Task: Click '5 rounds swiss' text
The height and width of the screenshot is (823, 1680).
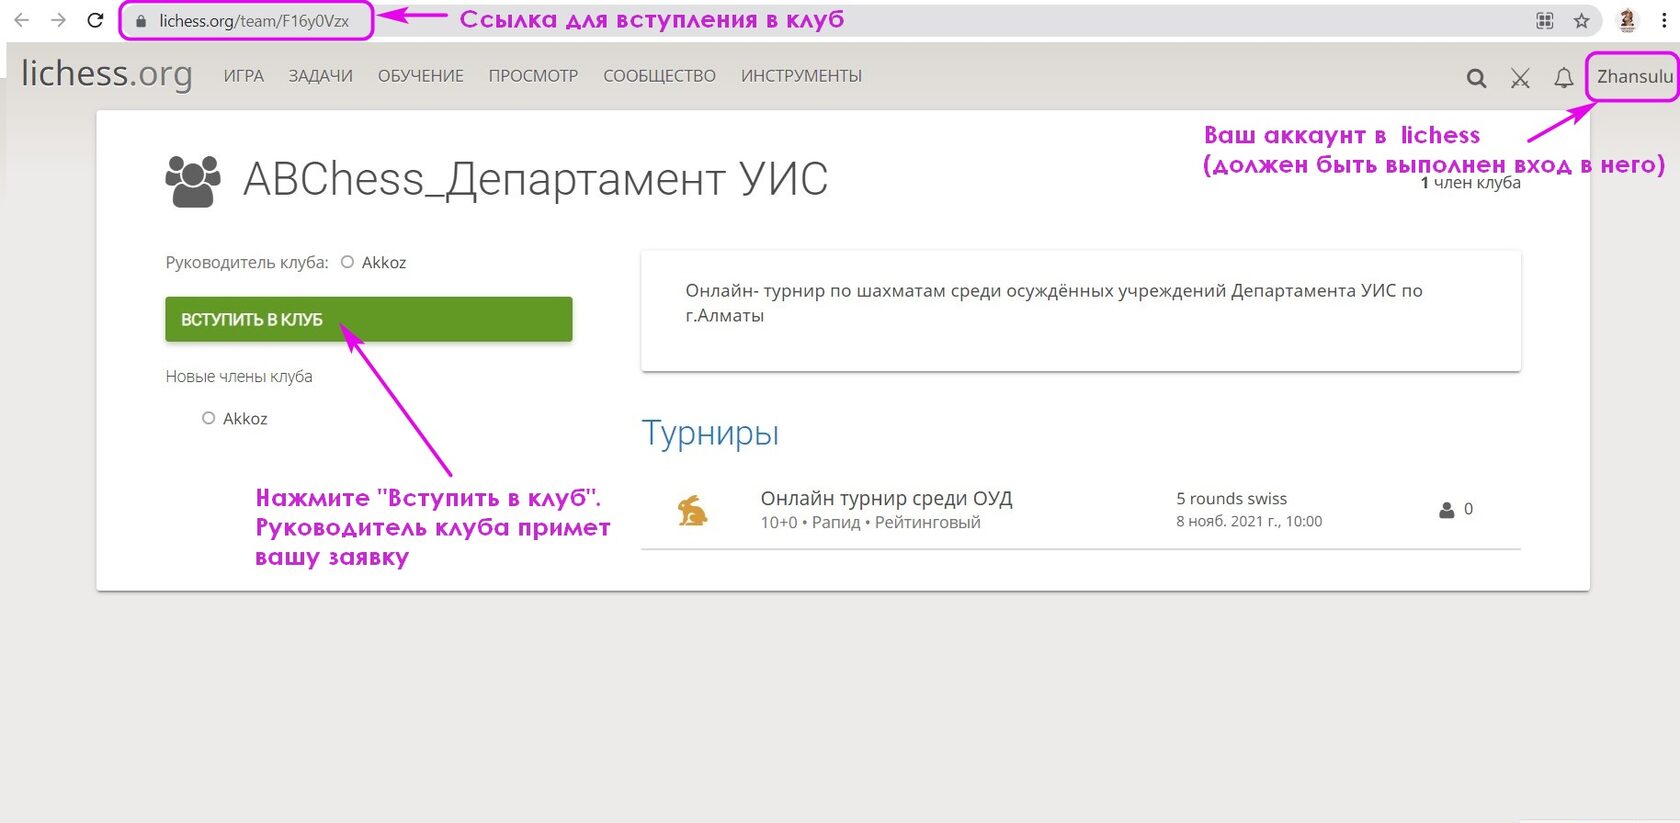Action: pos(1231,498)
